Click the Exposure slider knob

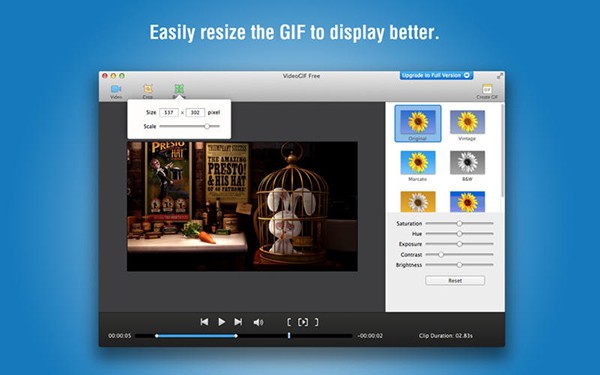pyautogui.click(x=459, y=244)
